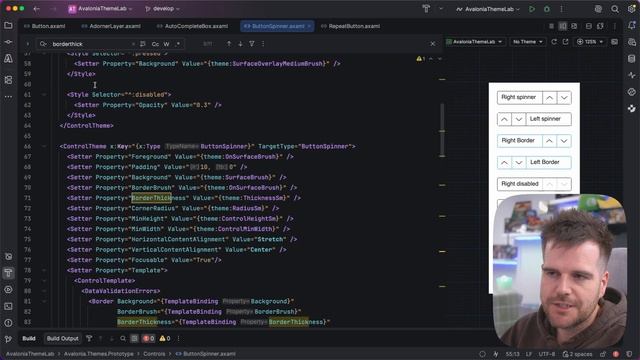Image resolution: width=640 pixels, height=360 pixels.
Task: Click the editor vertical scrollbar thumb
Action: [442, 130]
